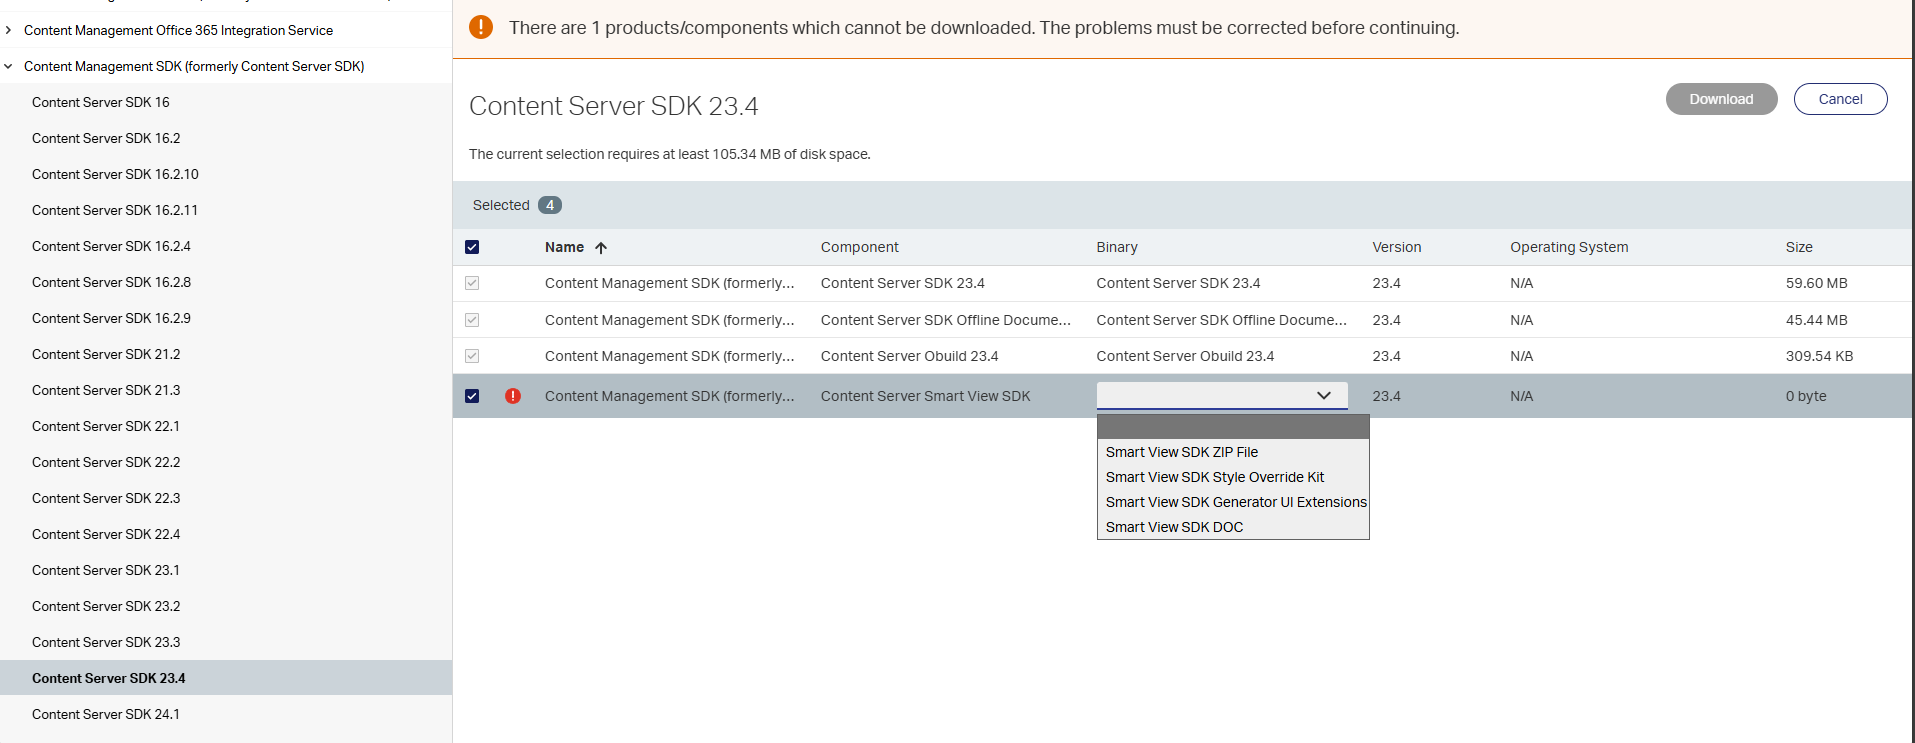Select Smart View SDK Style Override Kit option

tap(1233, 477)
